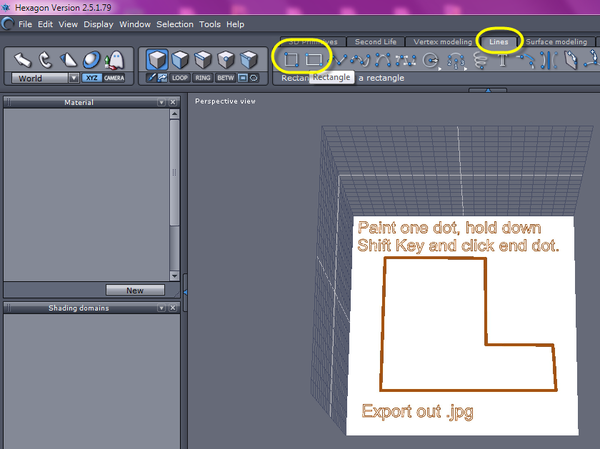
Task: Click the Hexagon logo icon beside File
Action: coord(8,24)
